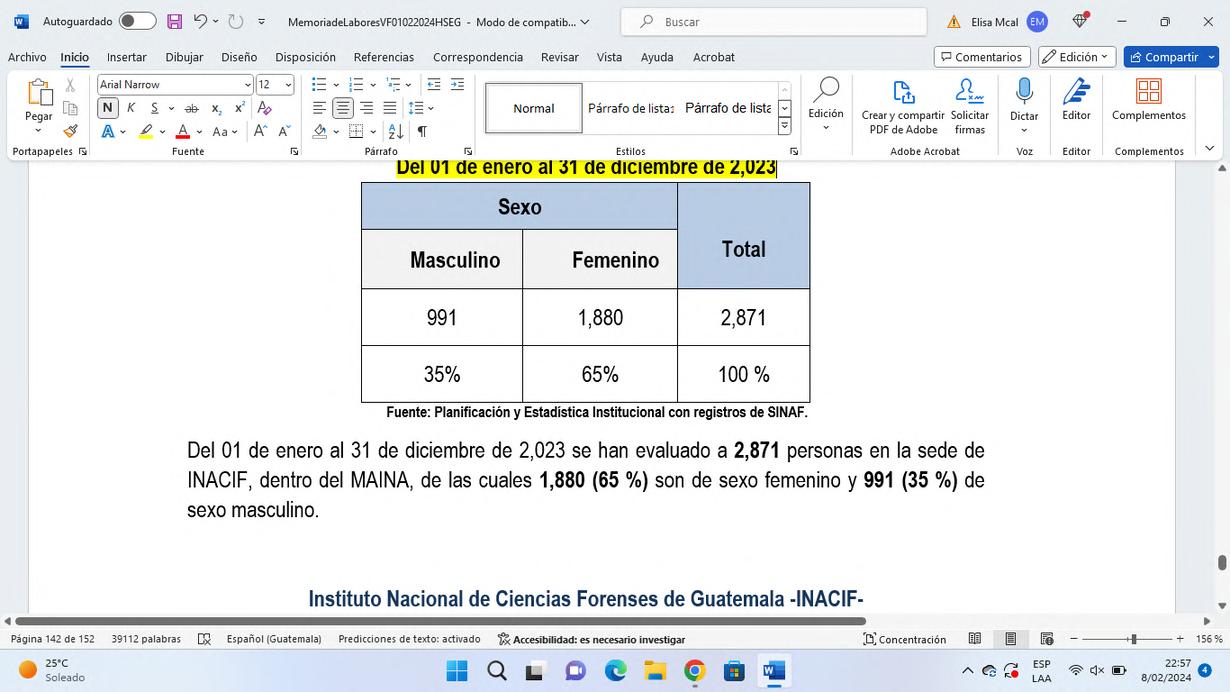Click the Solicitar firmas icon
Image resolution: width=1230 pixels, height=692 pixels.
pyautogui.click(x=970, y=108)
